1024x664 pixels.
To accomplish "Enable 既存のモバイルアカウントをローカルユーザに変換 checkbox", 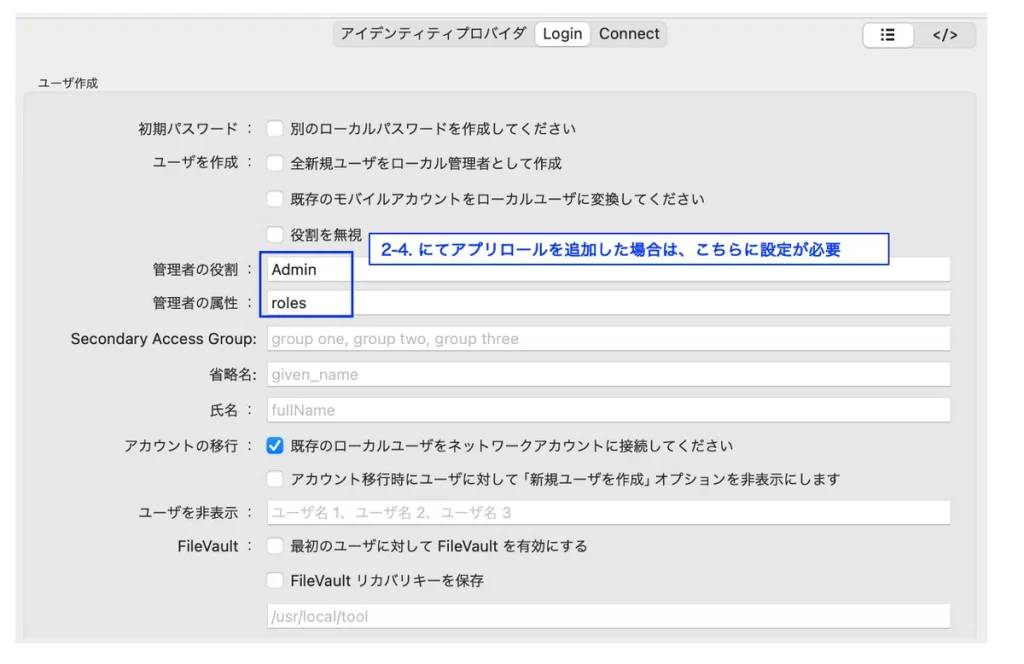I will click(275, 199).
